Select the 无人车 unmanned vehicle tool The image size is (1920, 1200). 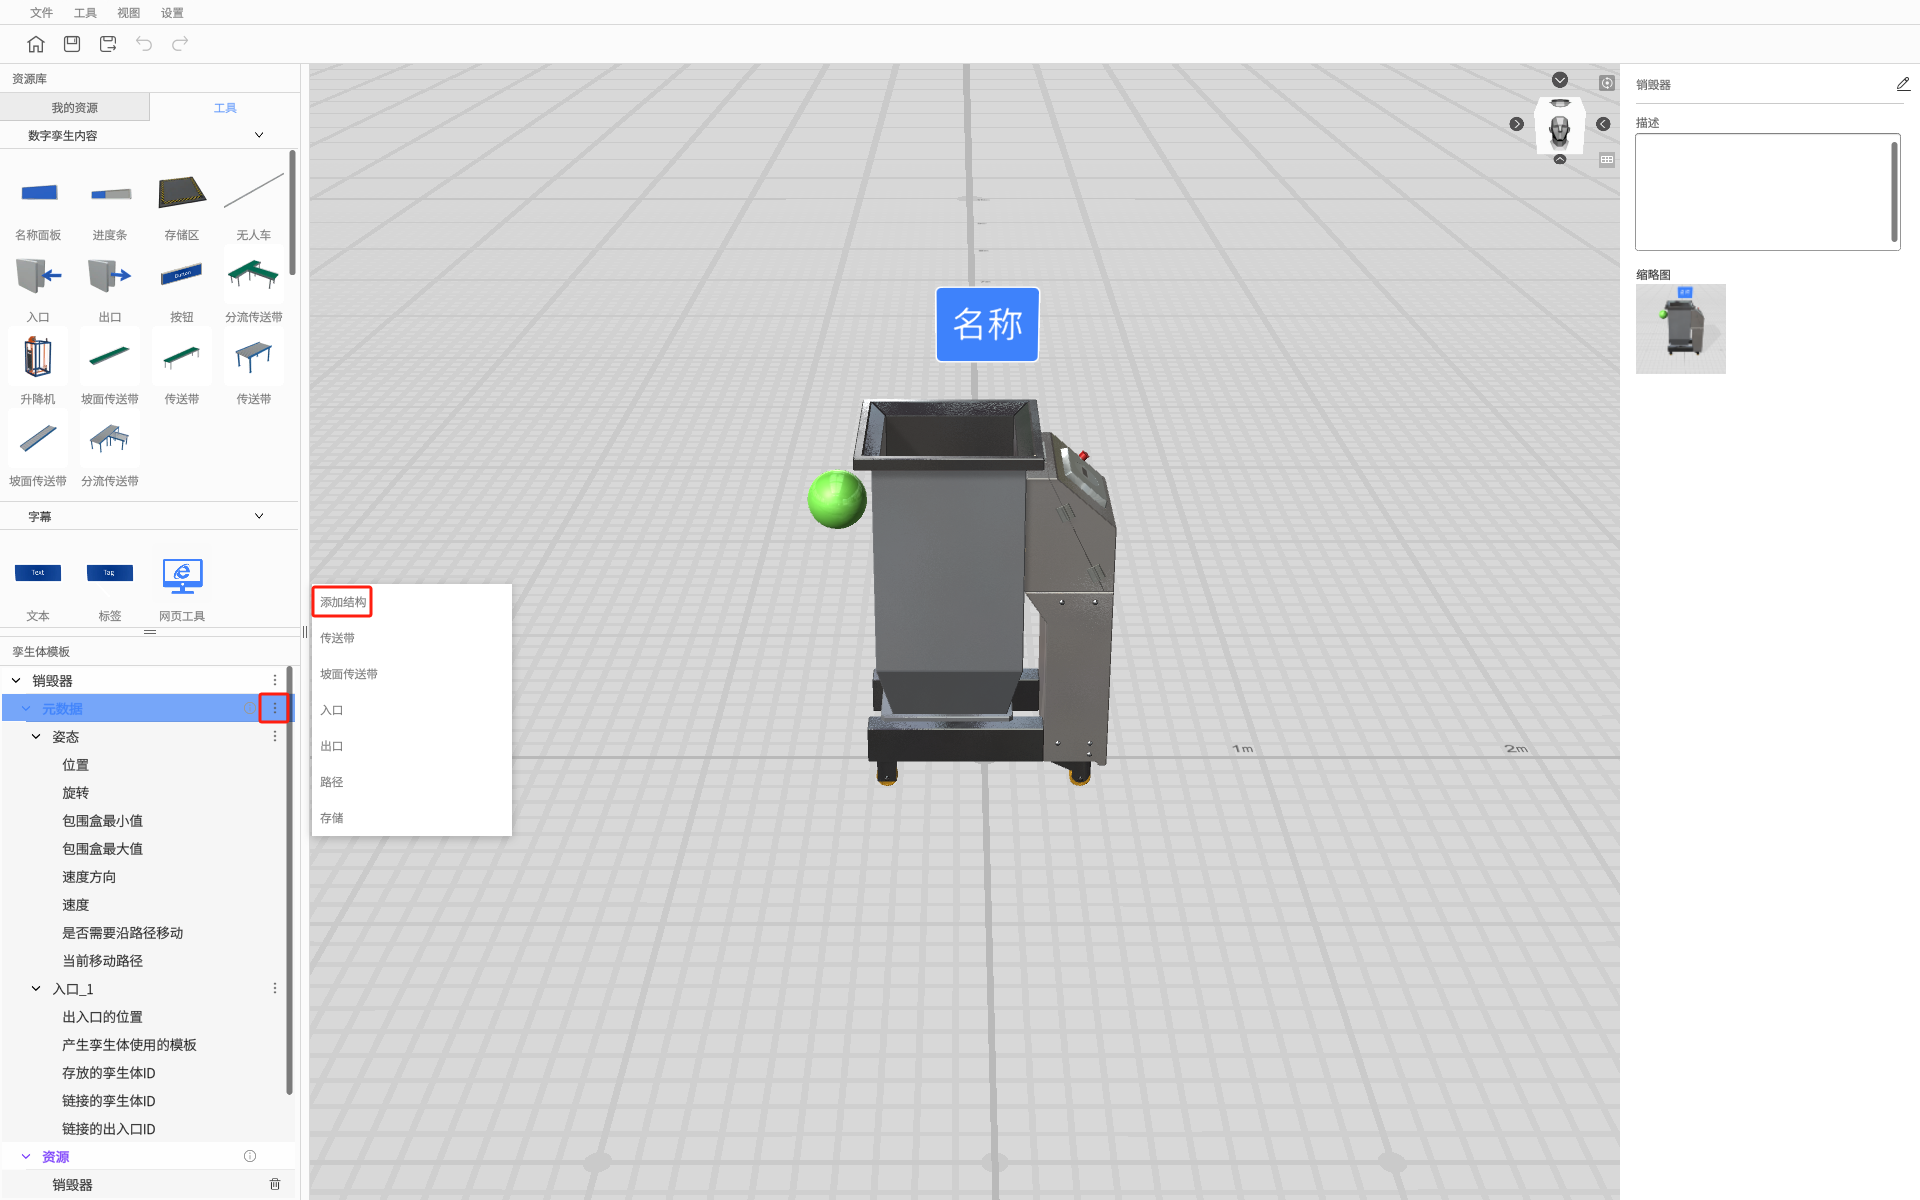click(253, 194)
